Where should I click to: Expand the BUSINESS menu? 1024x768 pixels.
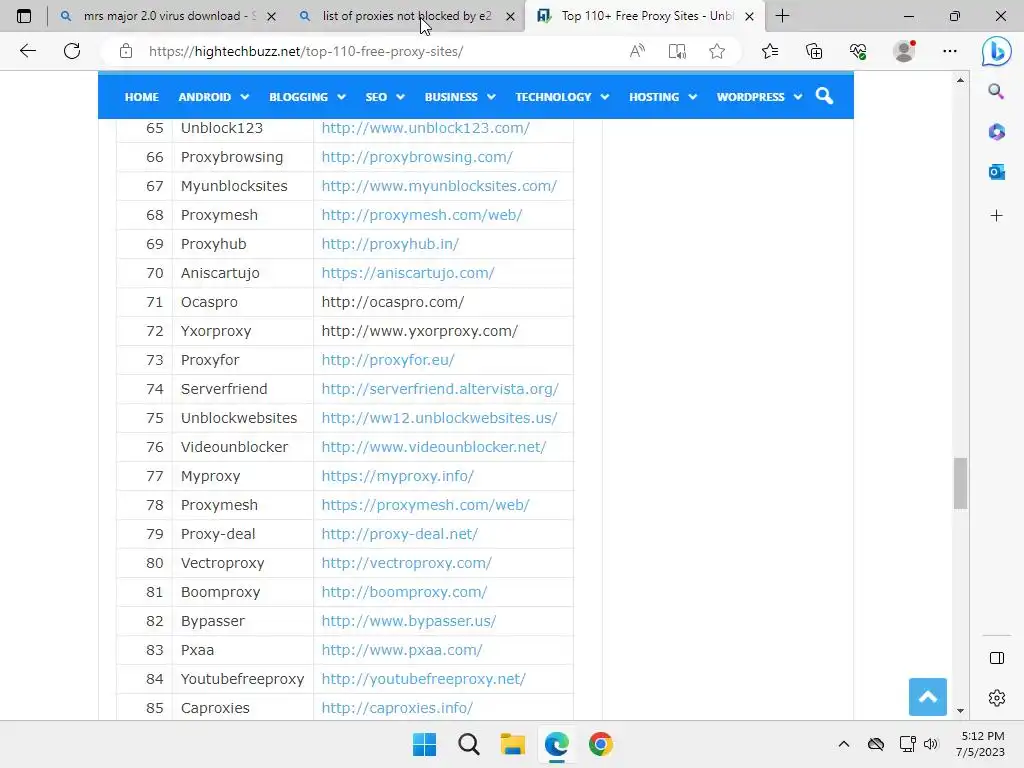[460, 97]
